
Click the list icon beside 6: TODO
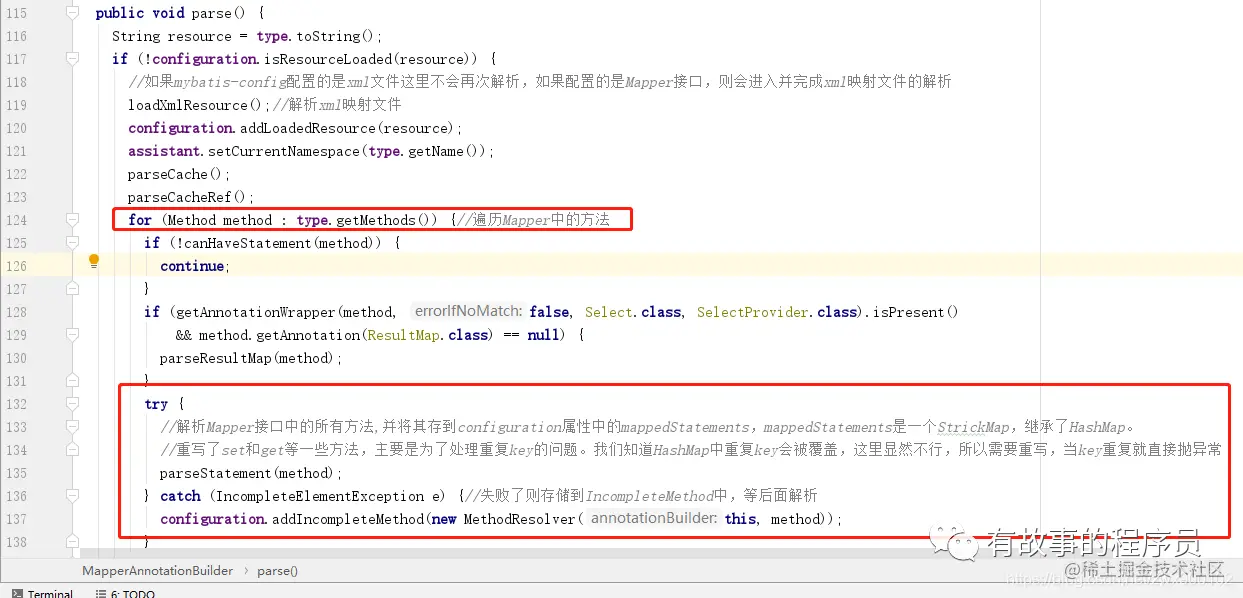pos(103,592)
